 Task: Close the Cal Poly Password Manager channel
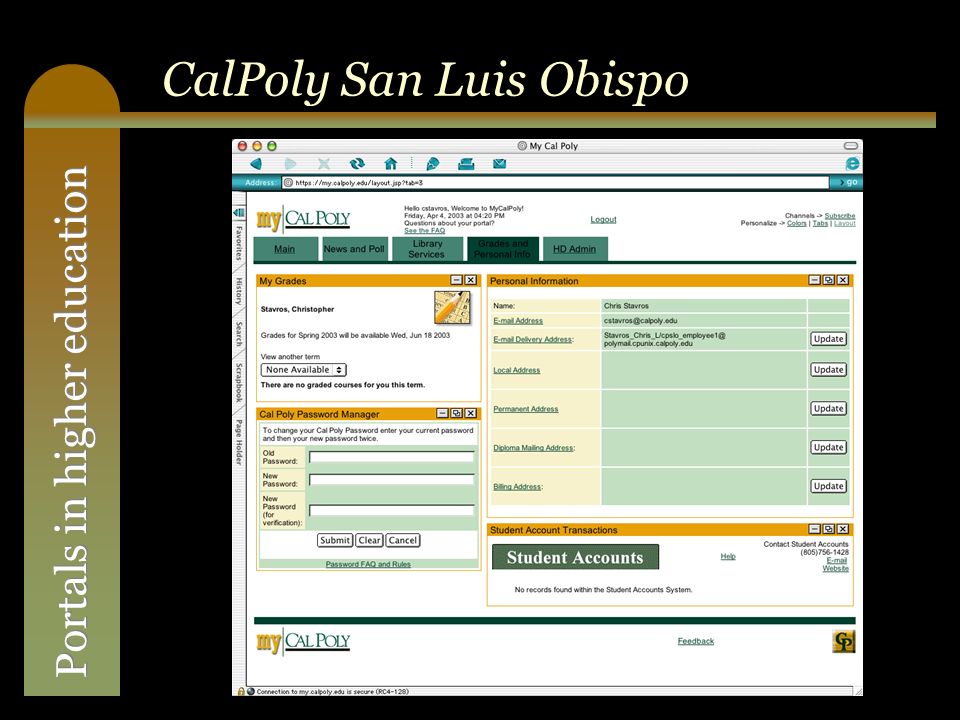click(x=470, y=413)
